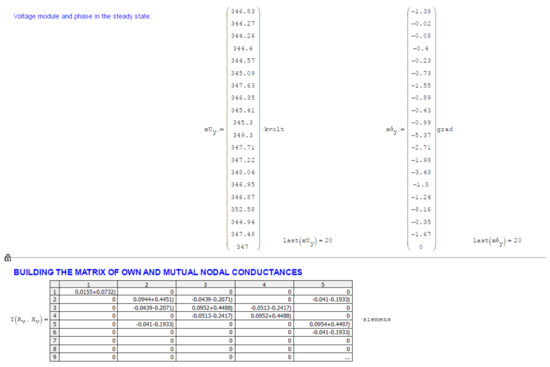This screenshot has width=550, height=367.
Task: Click cell -0.041-0.1933j in row 6
Action: coord(323,332)
